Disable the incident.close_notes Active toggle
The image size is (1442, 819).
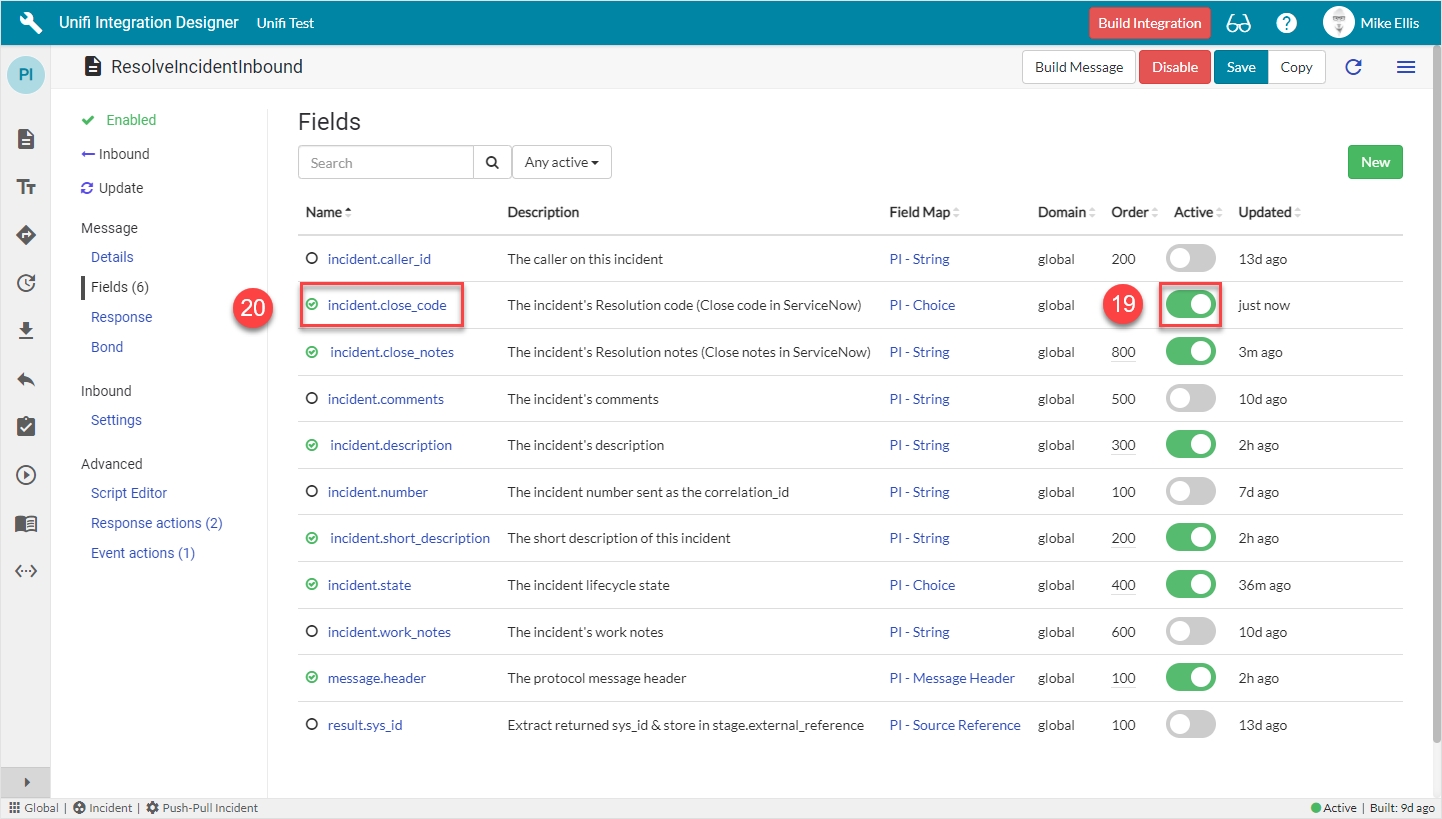(1190, 352)
